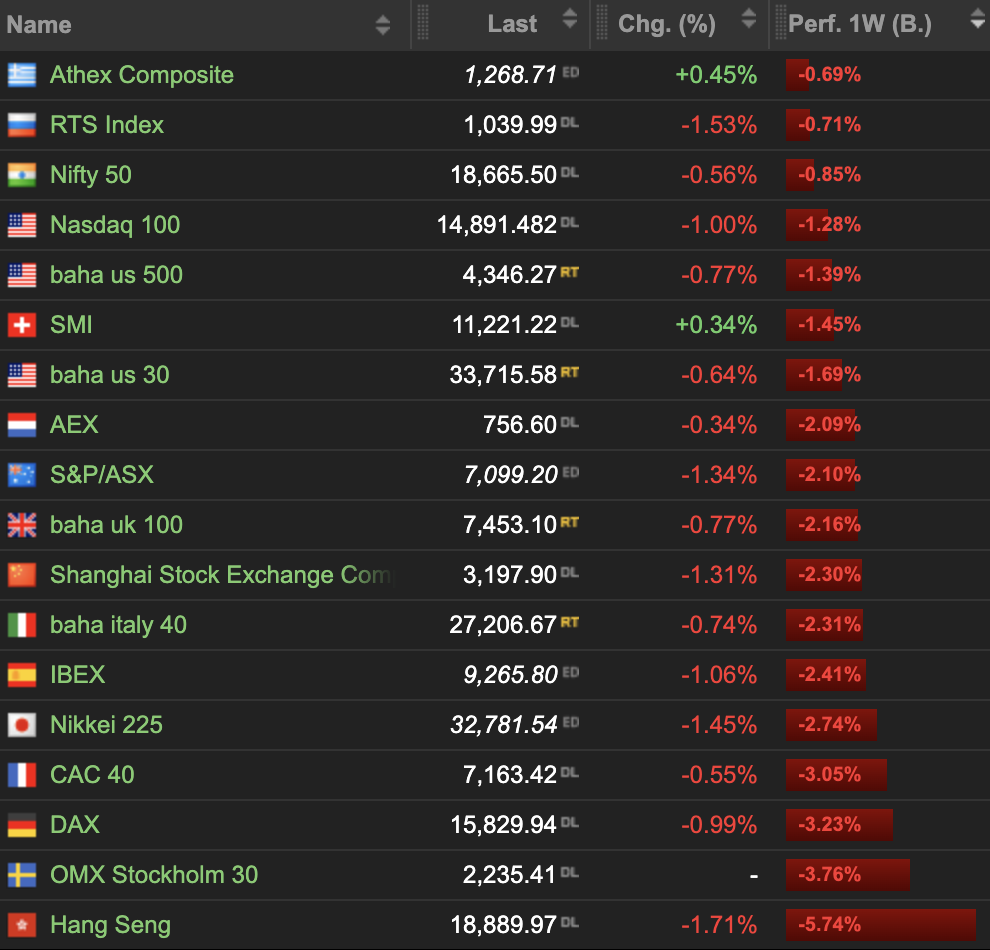Click the Chinese flag beside Shanghai Stock Exchange
This screenshot has width=990, height=950.
point(21,575)
